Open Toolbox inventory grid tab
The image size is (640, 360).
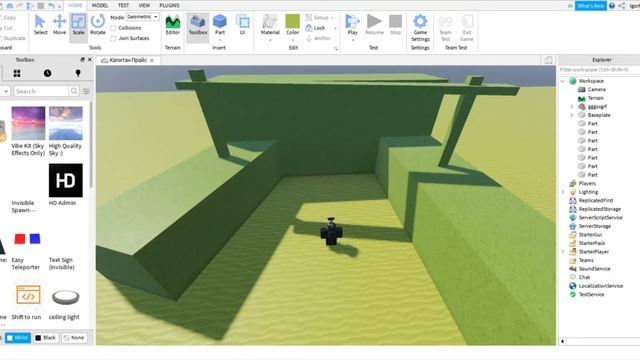[17, 73]
